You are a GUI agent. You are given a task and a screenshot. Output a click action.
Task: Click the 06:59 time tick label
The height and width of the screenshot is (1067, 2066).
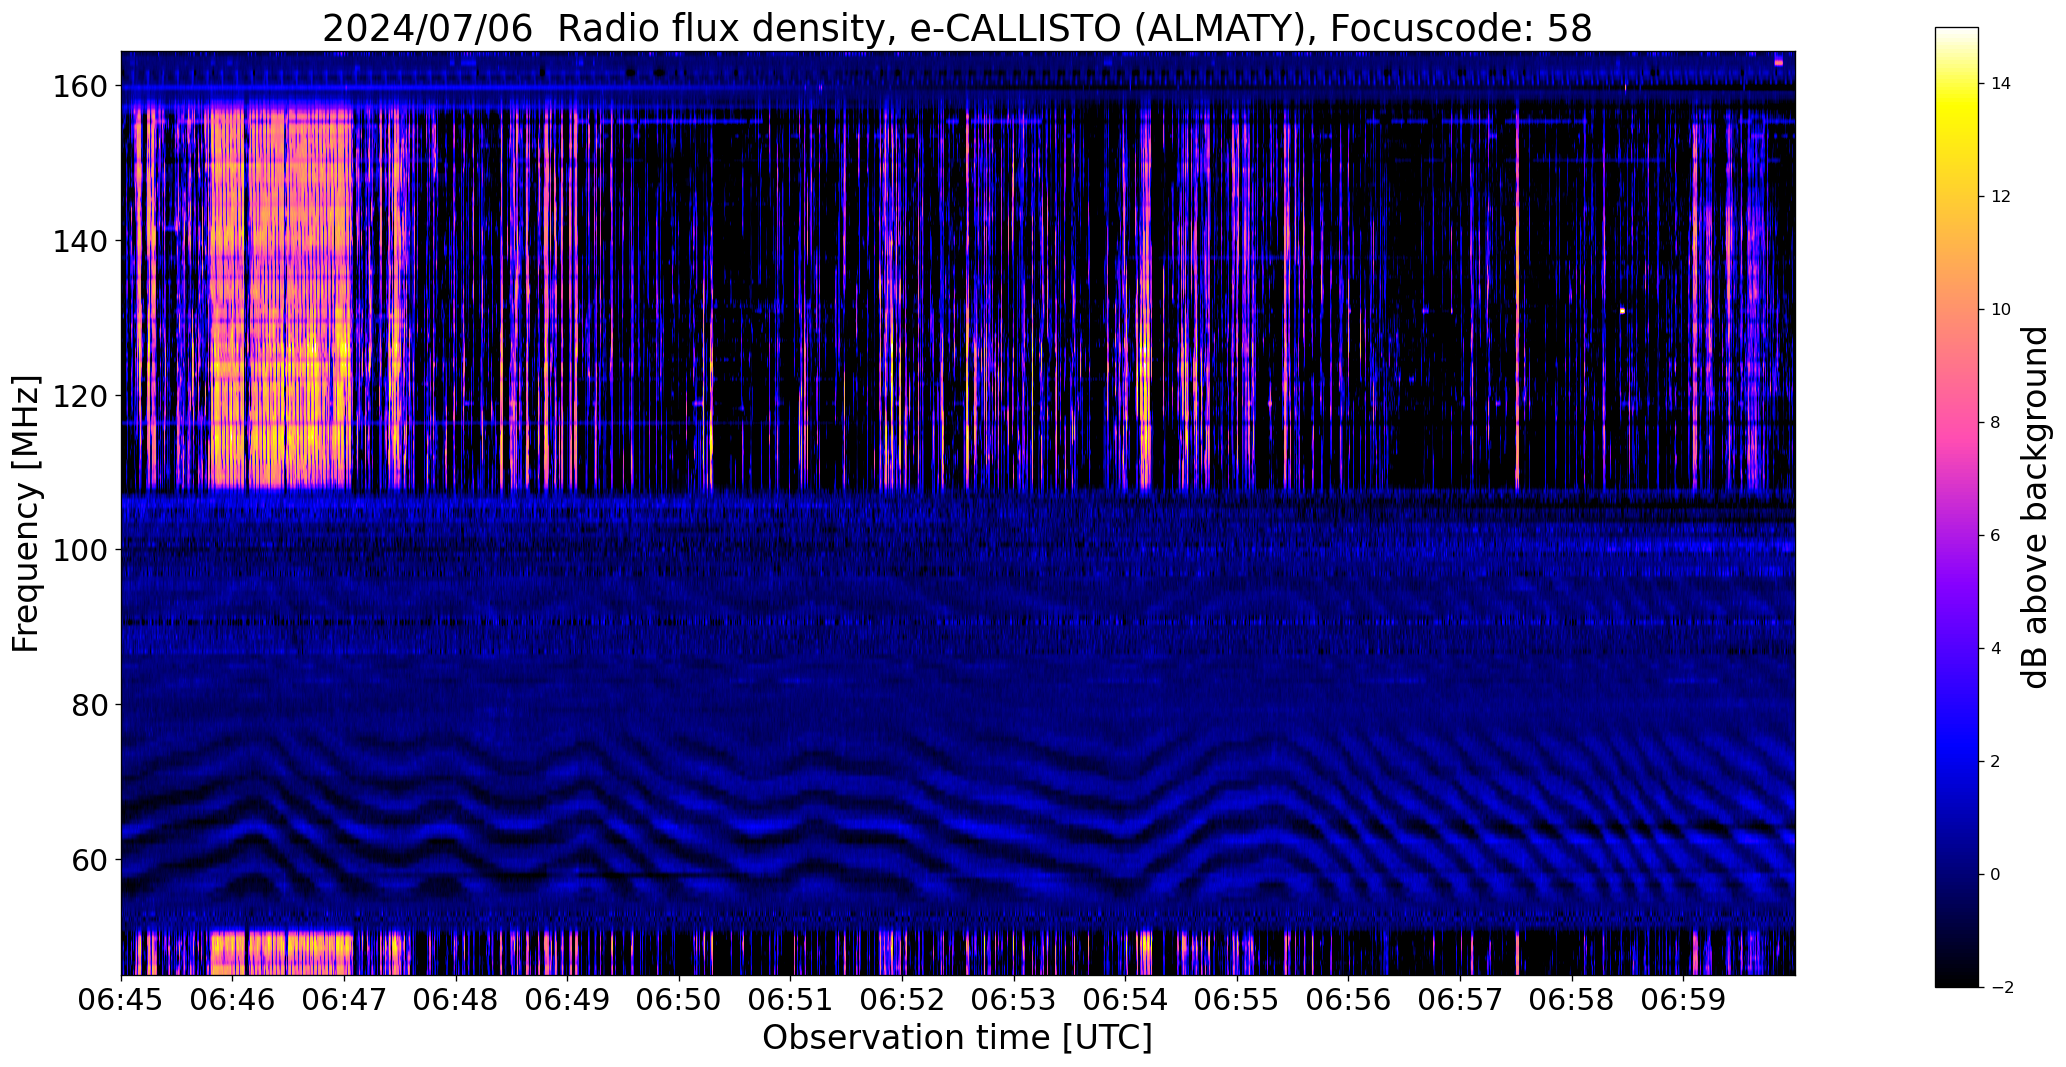pyautogui.click(x=1683, y=1000)
